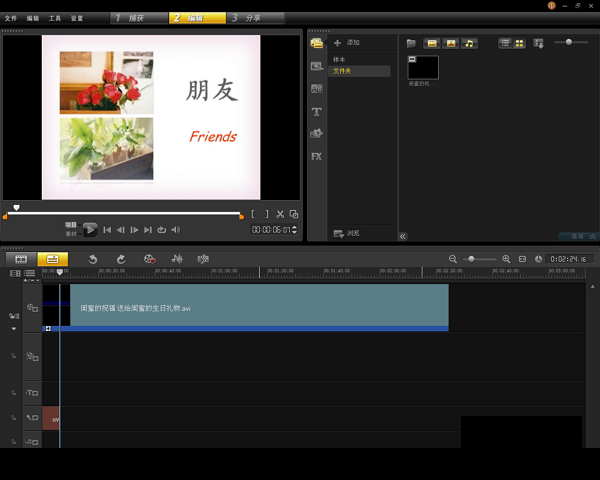The height and width of the screenshot is (480, 600).
Task: Click the video track header icon
Action: (x=32, y=308)
